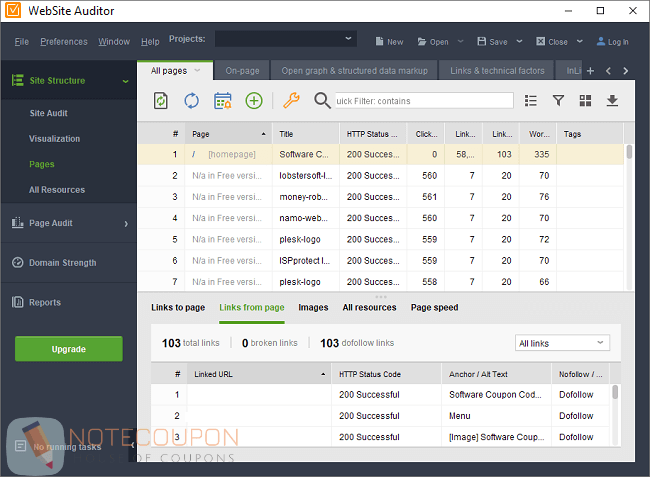Select the row titled namo-web...
This screenshot has height=477, width=650.
click(x=381, y=218)
